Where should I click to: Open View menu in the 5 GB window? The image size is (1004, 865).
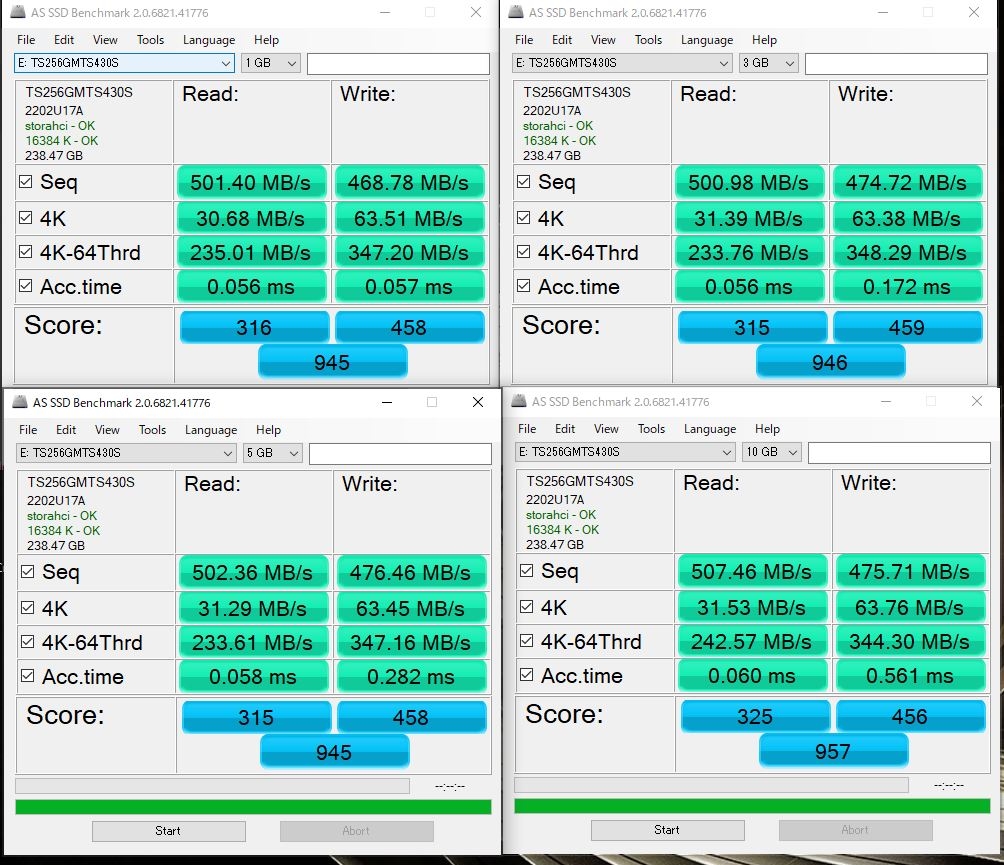coord(107,430)
